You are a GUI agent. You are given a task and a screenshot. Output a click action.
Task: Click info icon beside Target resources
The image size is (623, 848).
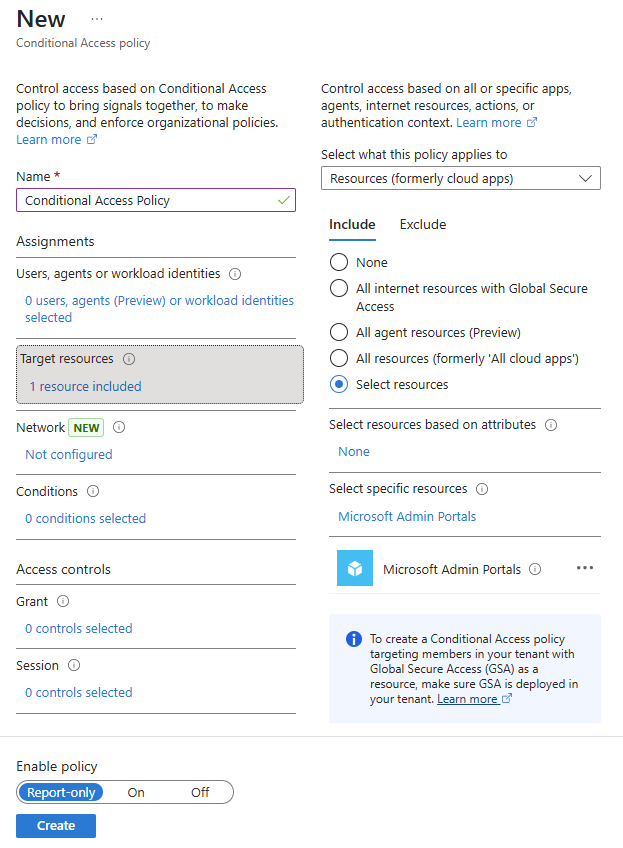point(129,359)
